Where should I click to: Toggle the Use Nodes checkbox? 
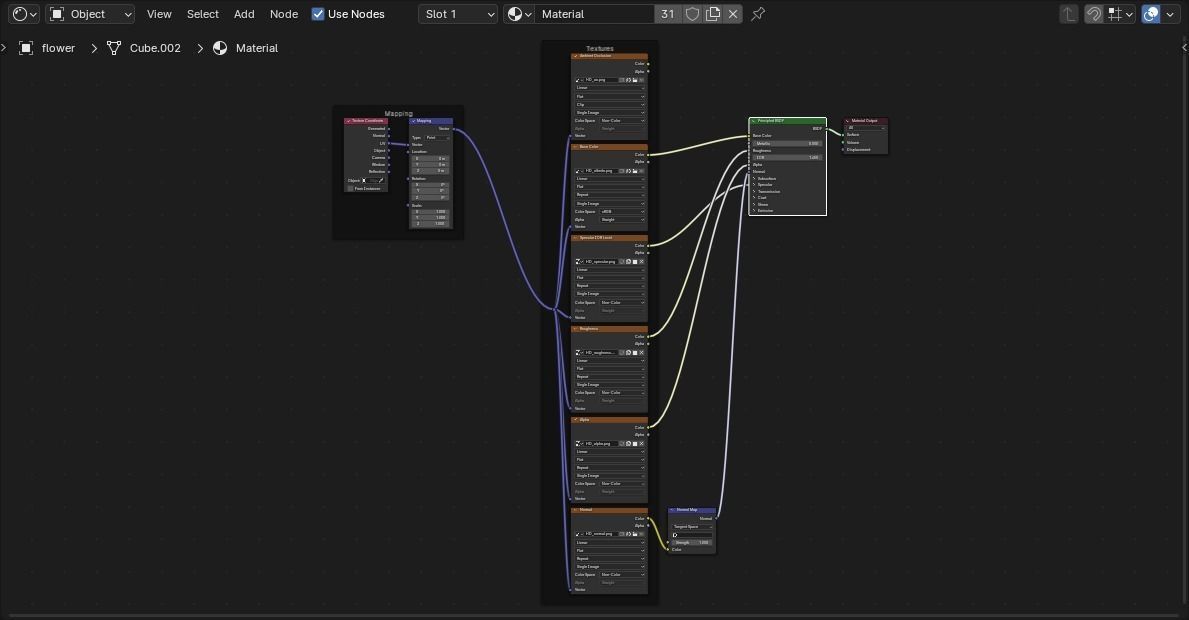coord(318,14)
